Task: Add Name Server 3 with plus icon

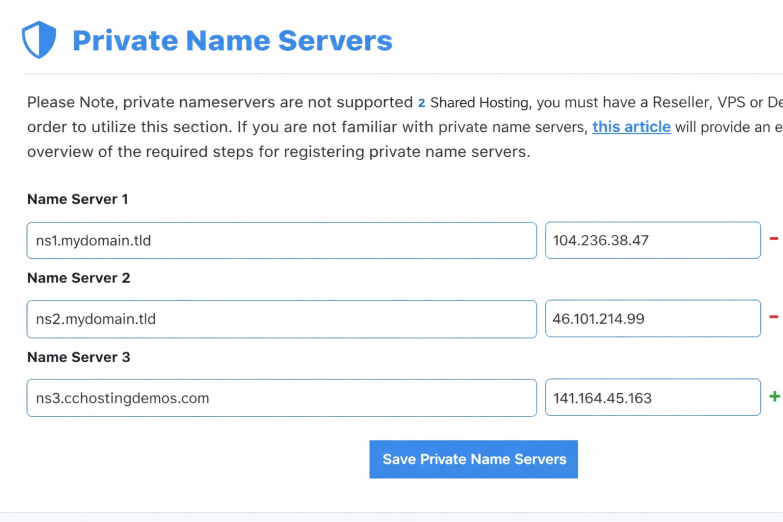Action: pos(773,397)
